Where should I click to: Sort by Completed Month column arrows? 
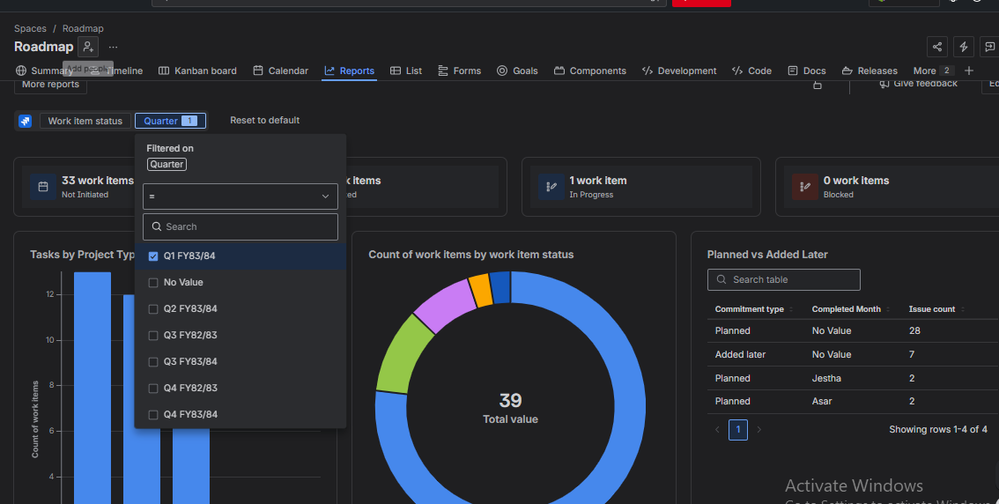888,310
